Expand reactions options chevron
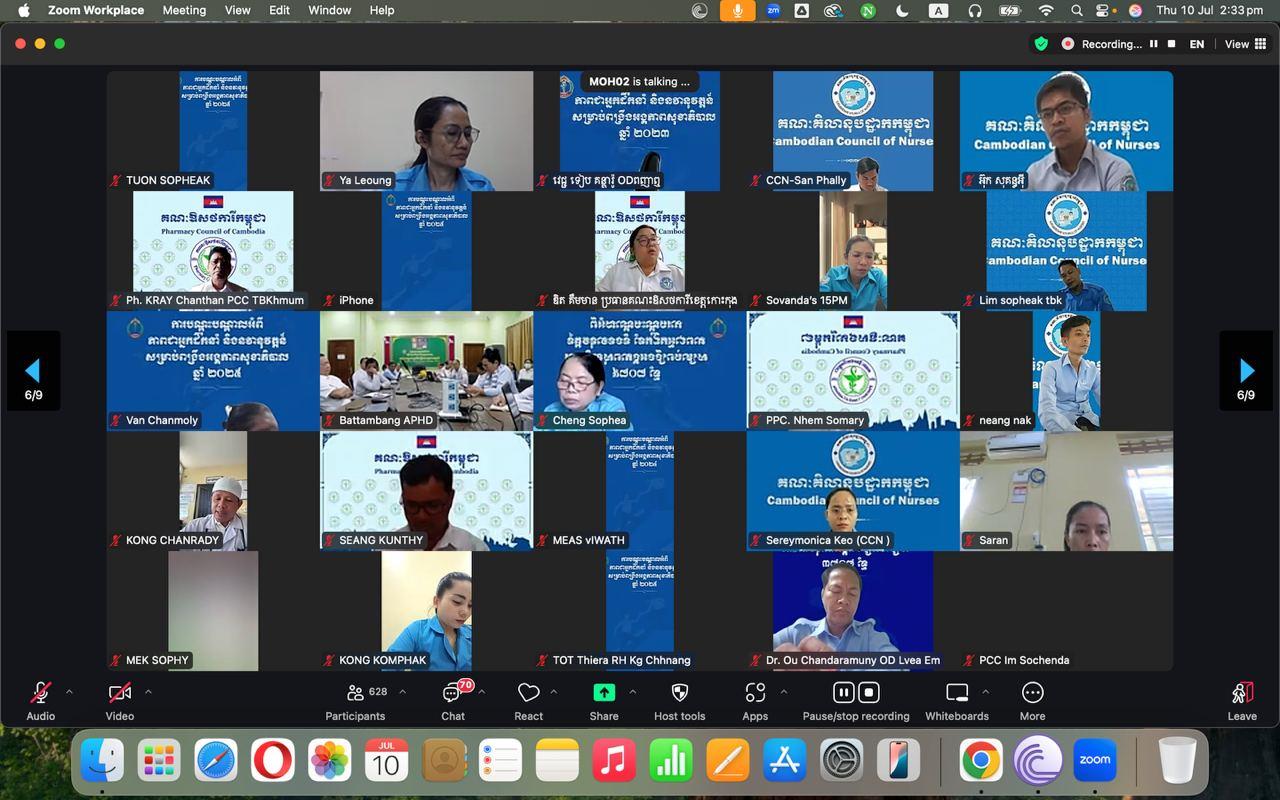1280x800 pixels. pos(553,692)
